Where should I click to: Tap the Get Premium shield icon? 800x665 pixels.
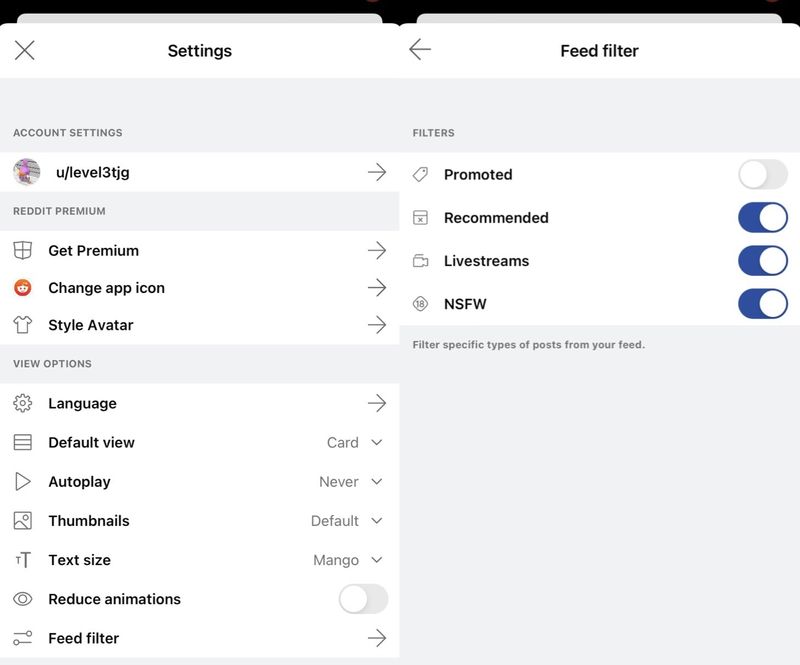pos(22,251)
